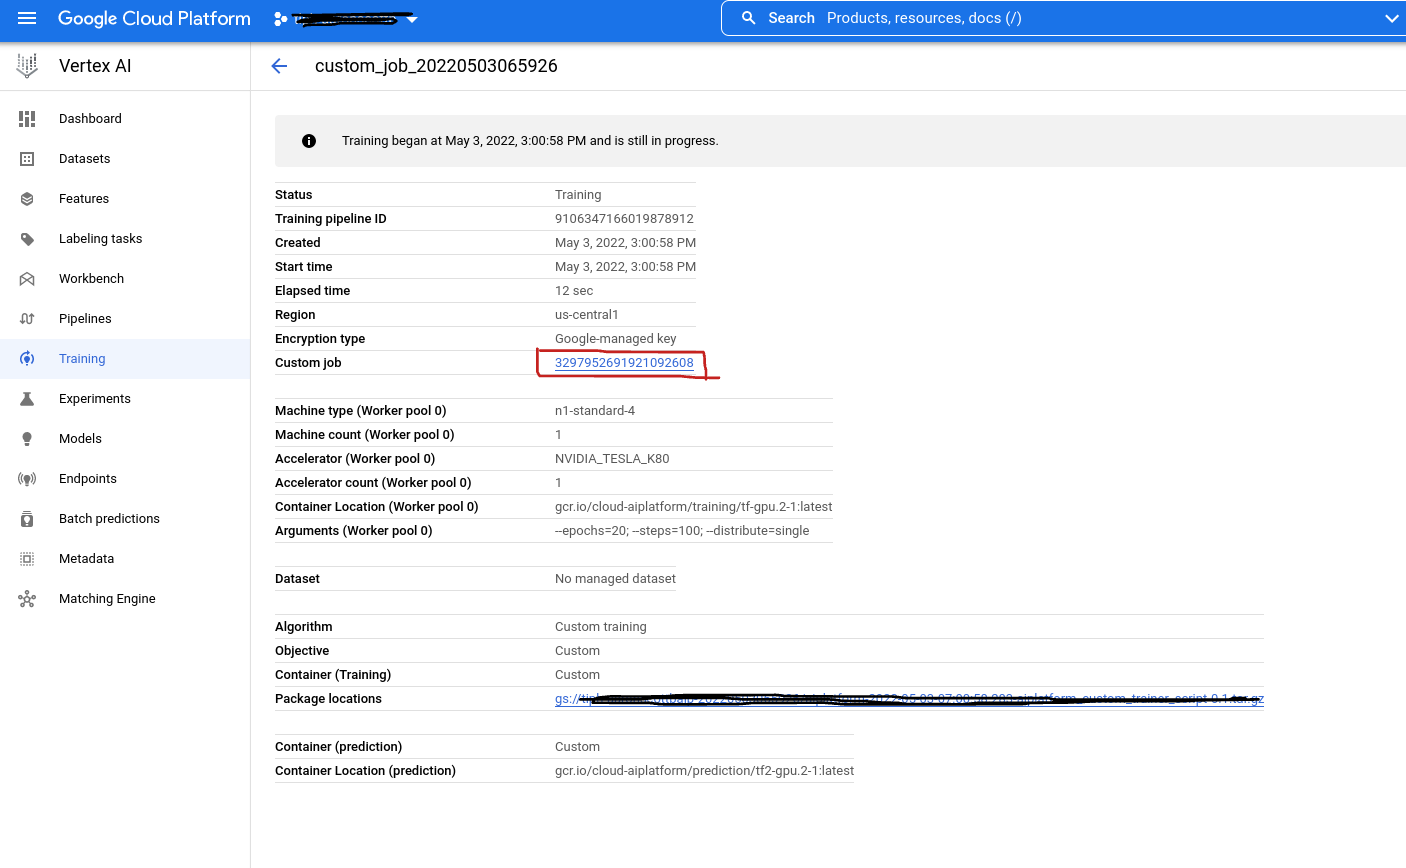Open the main navigation hamburger menu
The height and width of the screenshot is (868, 1406).
point(27,18)
